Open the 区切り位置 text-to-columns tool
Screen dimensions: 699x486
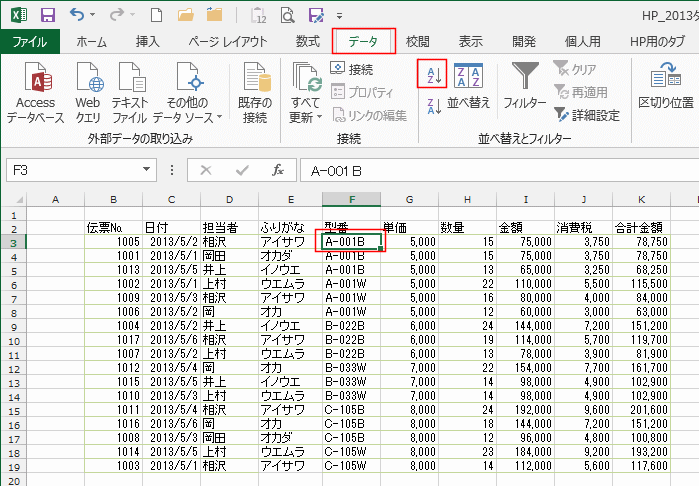click(x=665, y=86)
